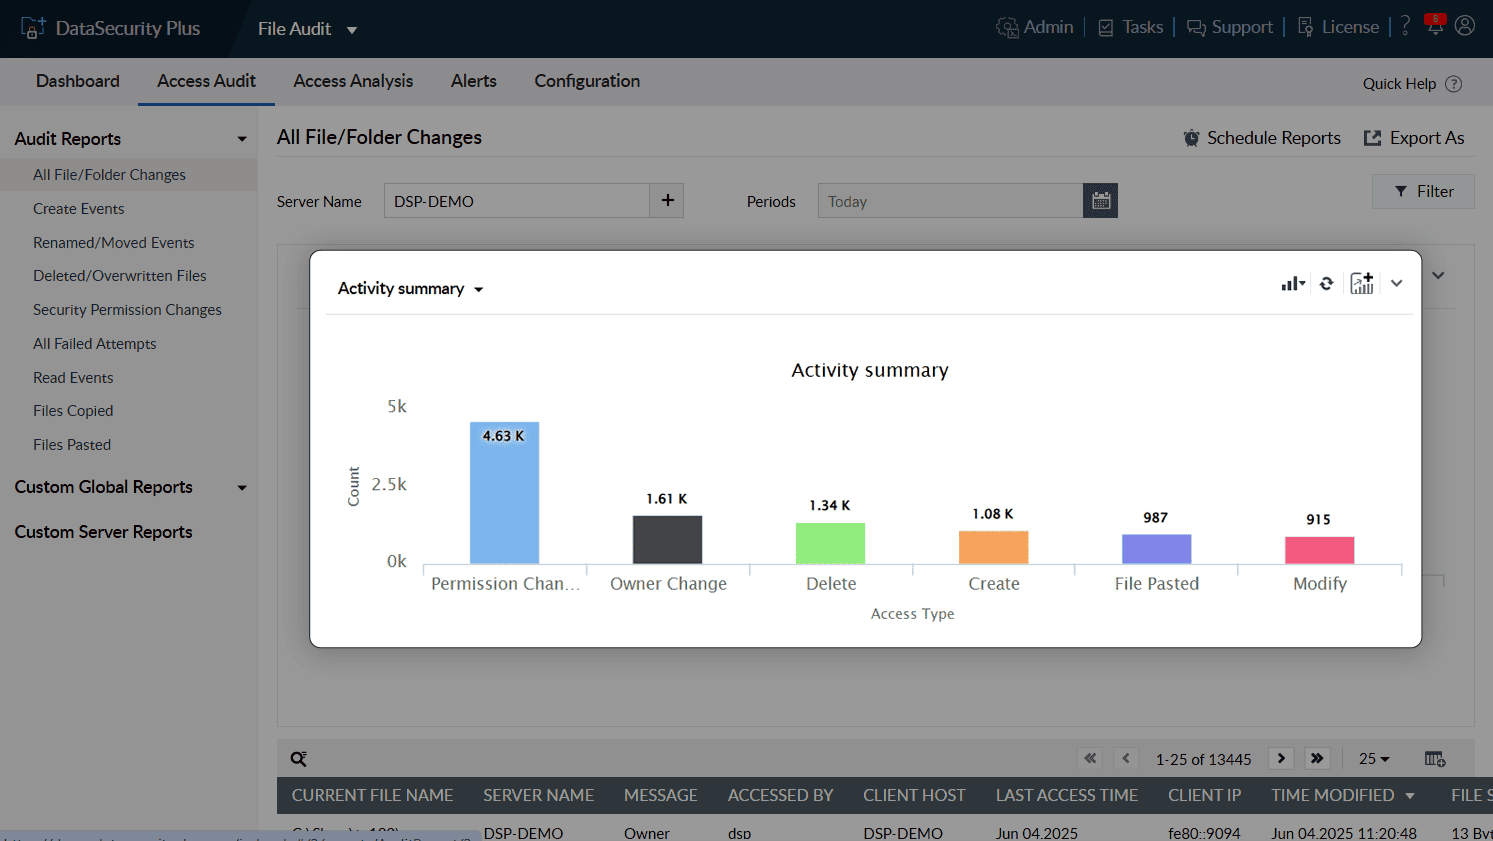Viewport: 1493px width, 841px height.
Task: Open the Periods calendar picker
Action: [x=1101, y=200]
